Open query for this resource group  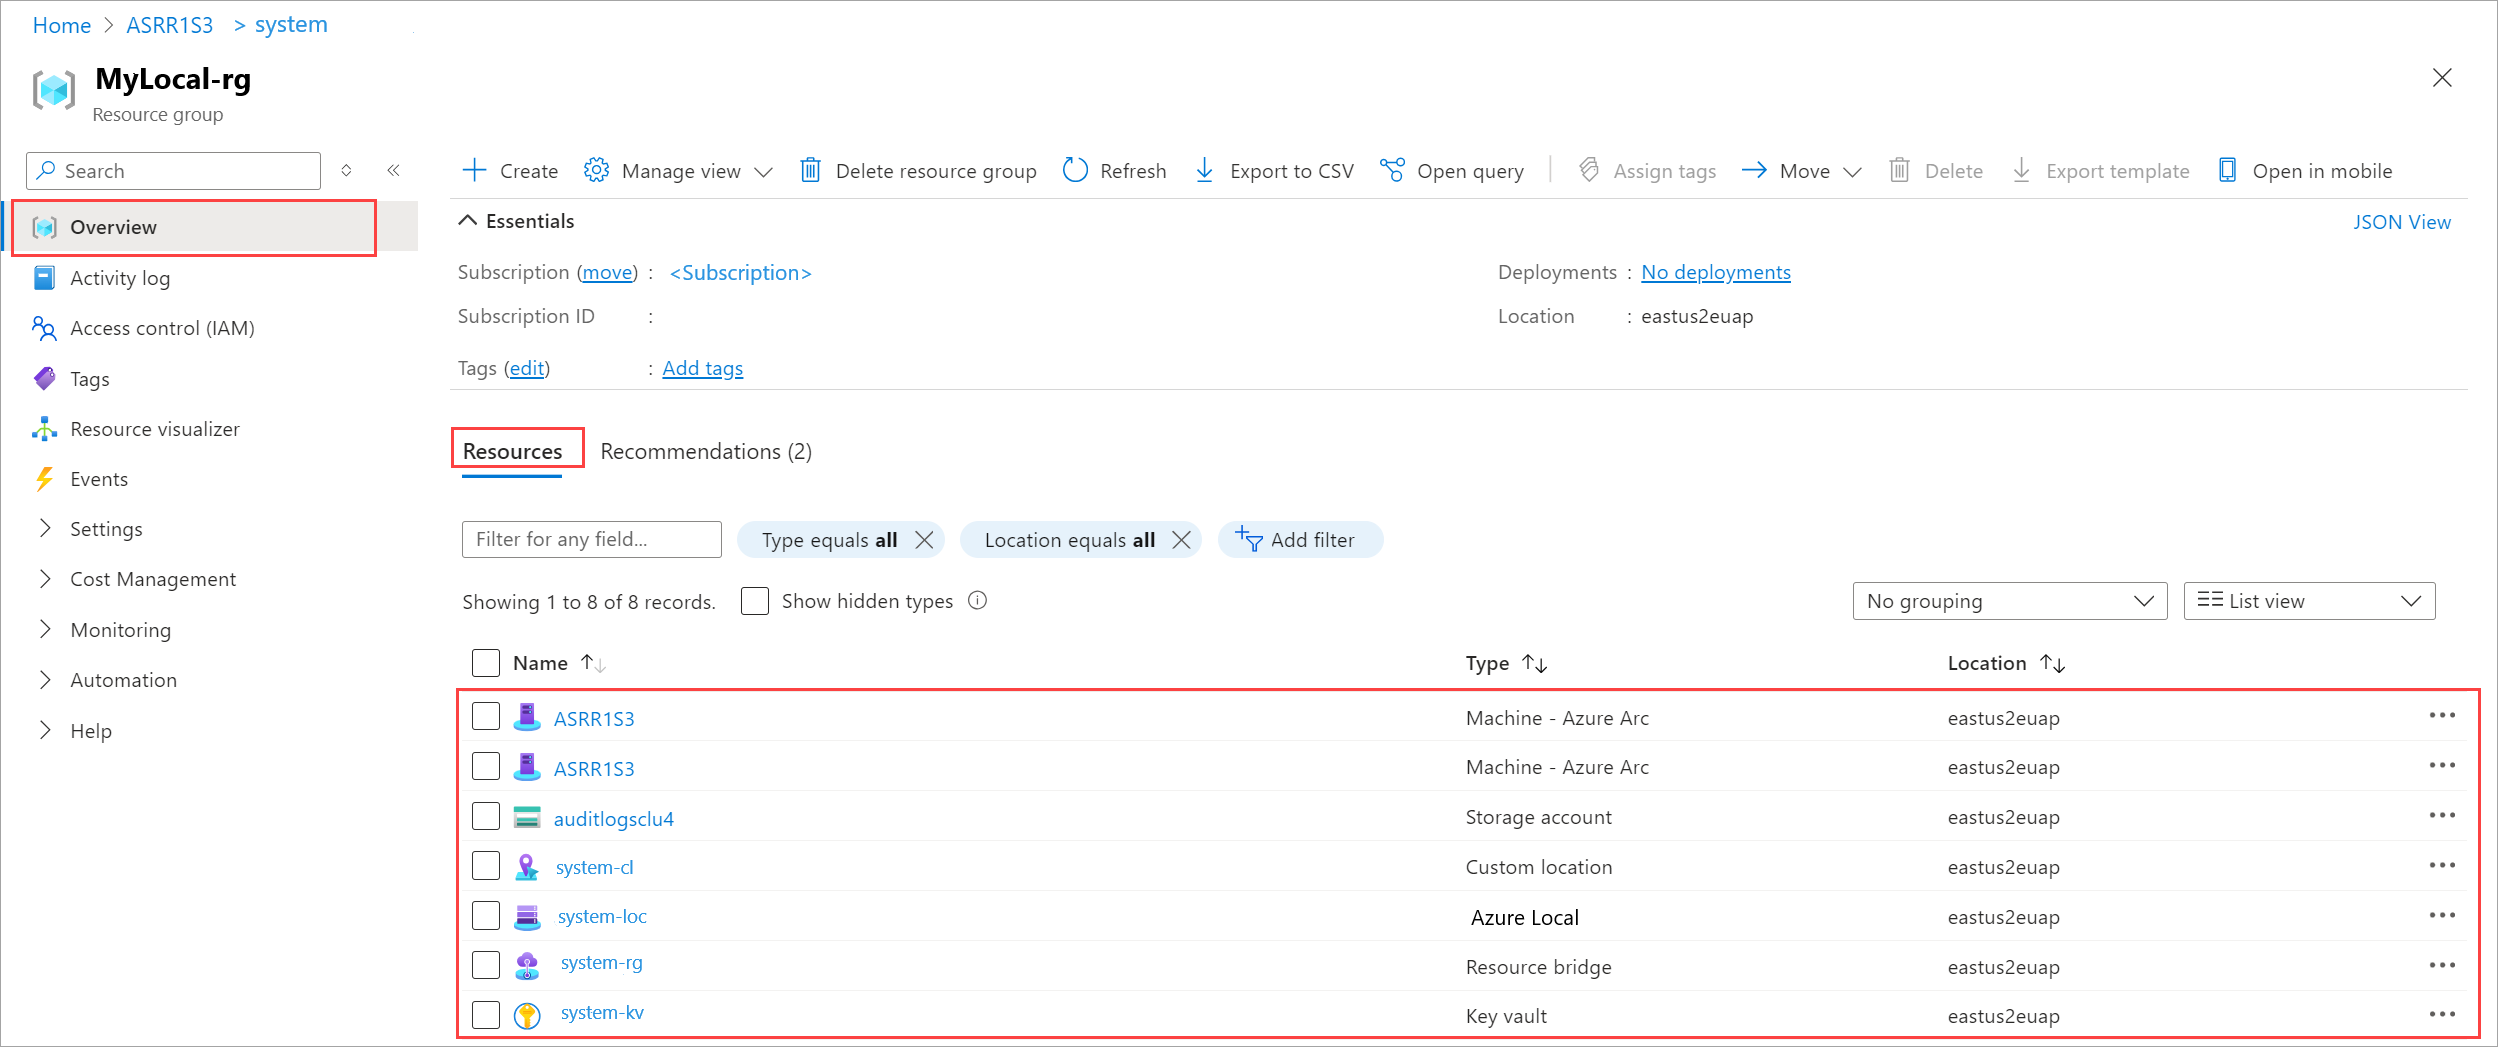[x=1453, y=170]
